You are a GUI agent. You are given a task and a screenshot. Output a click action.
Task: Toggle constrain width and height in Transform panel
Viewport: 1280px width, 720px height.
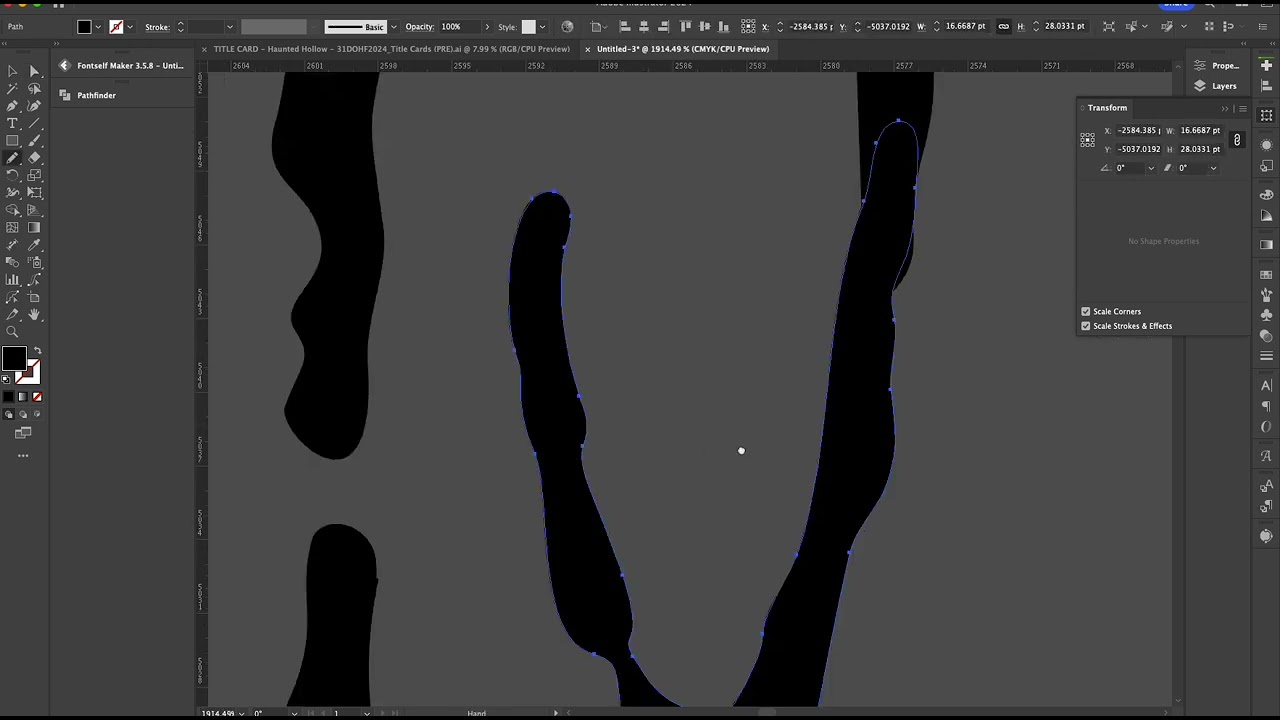click(1237, 140)
